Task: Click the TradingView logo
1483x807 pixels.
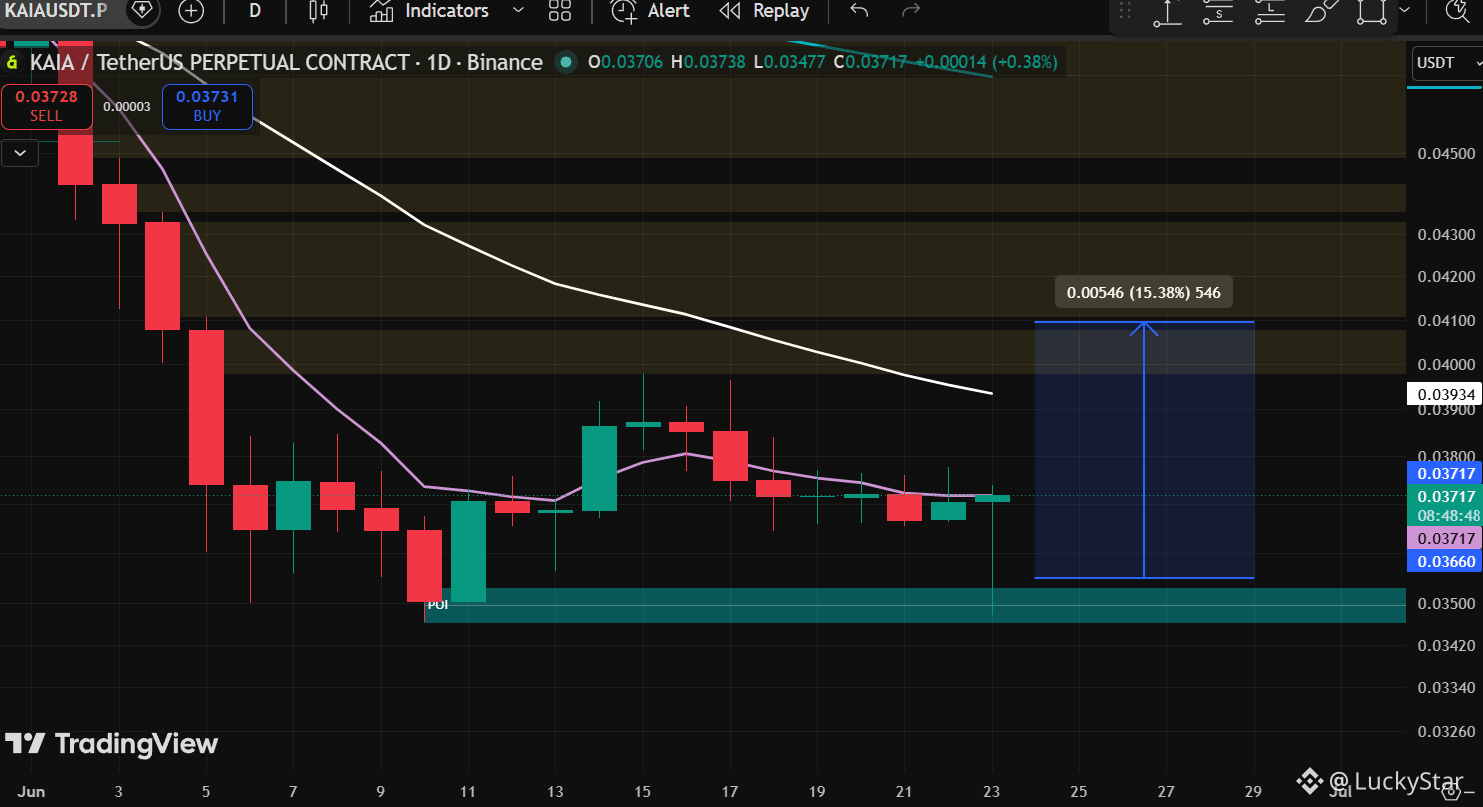Action: click(x=111, y=744)
